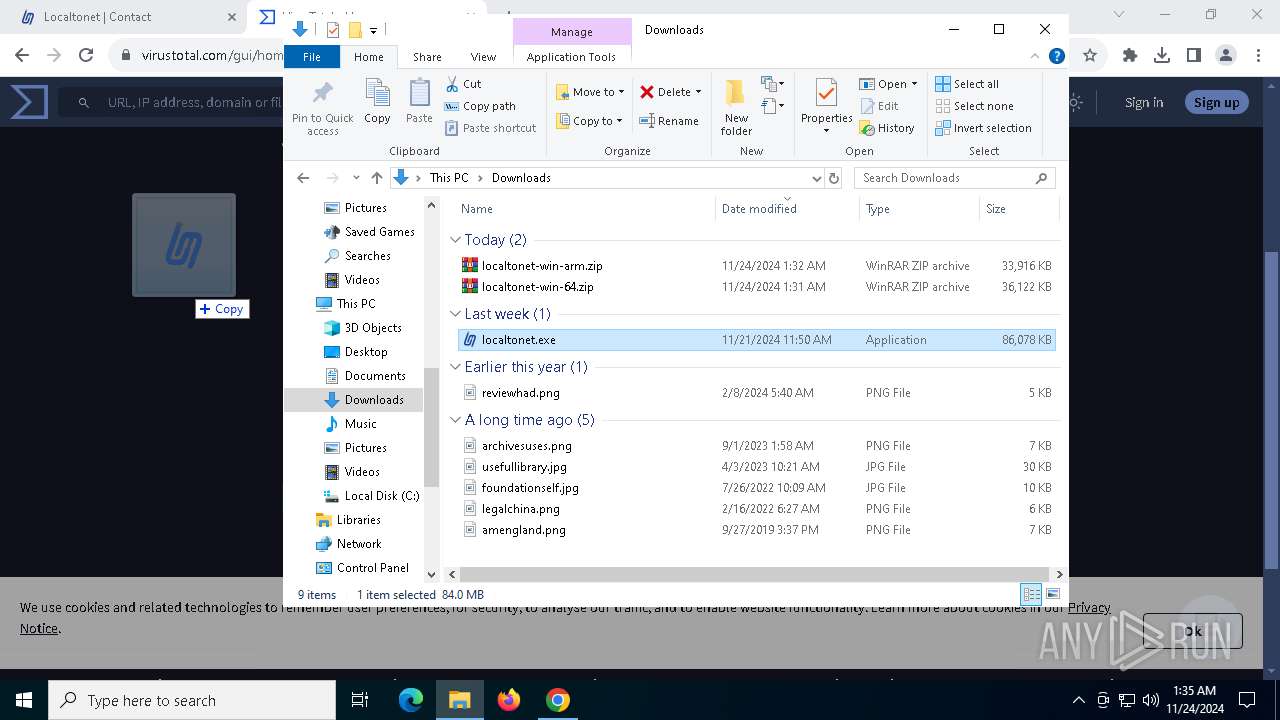Open file History
This screenshot has height=720, width=1280.
tap(886, 128)
